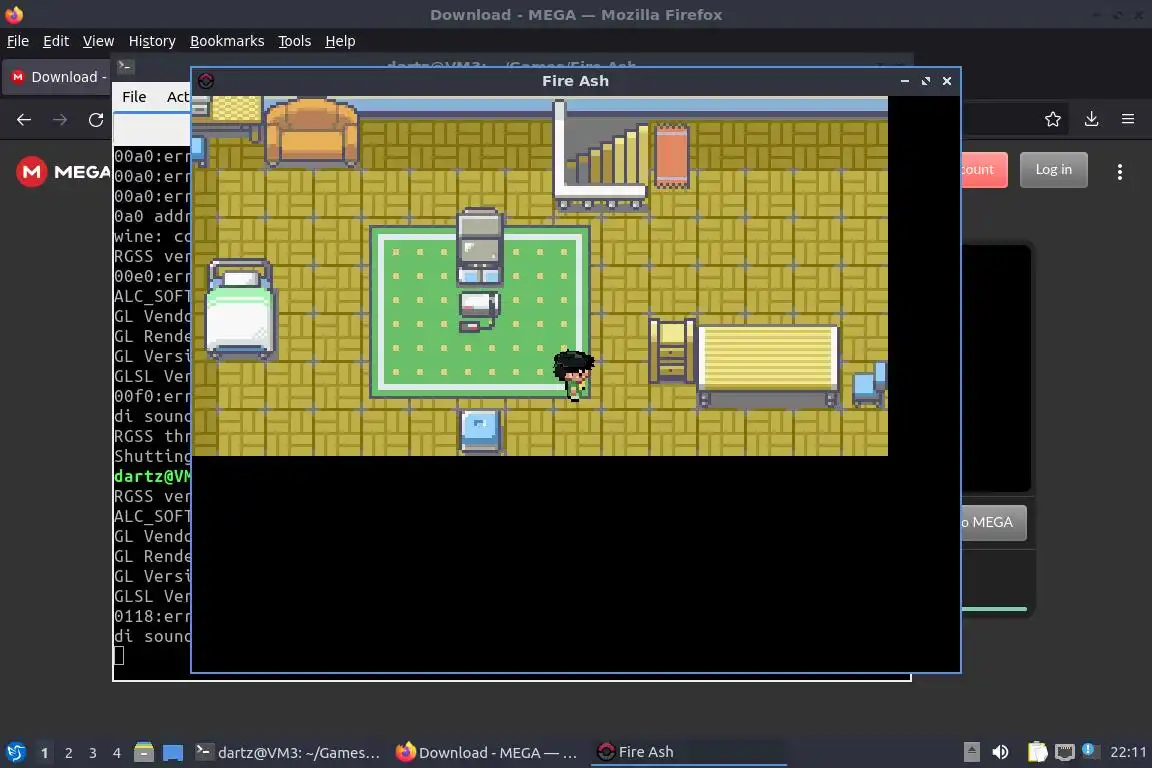The width and height of the screenshot is (1152, 768).
Task: Reload the MEGA page
Action: [96, 120]
